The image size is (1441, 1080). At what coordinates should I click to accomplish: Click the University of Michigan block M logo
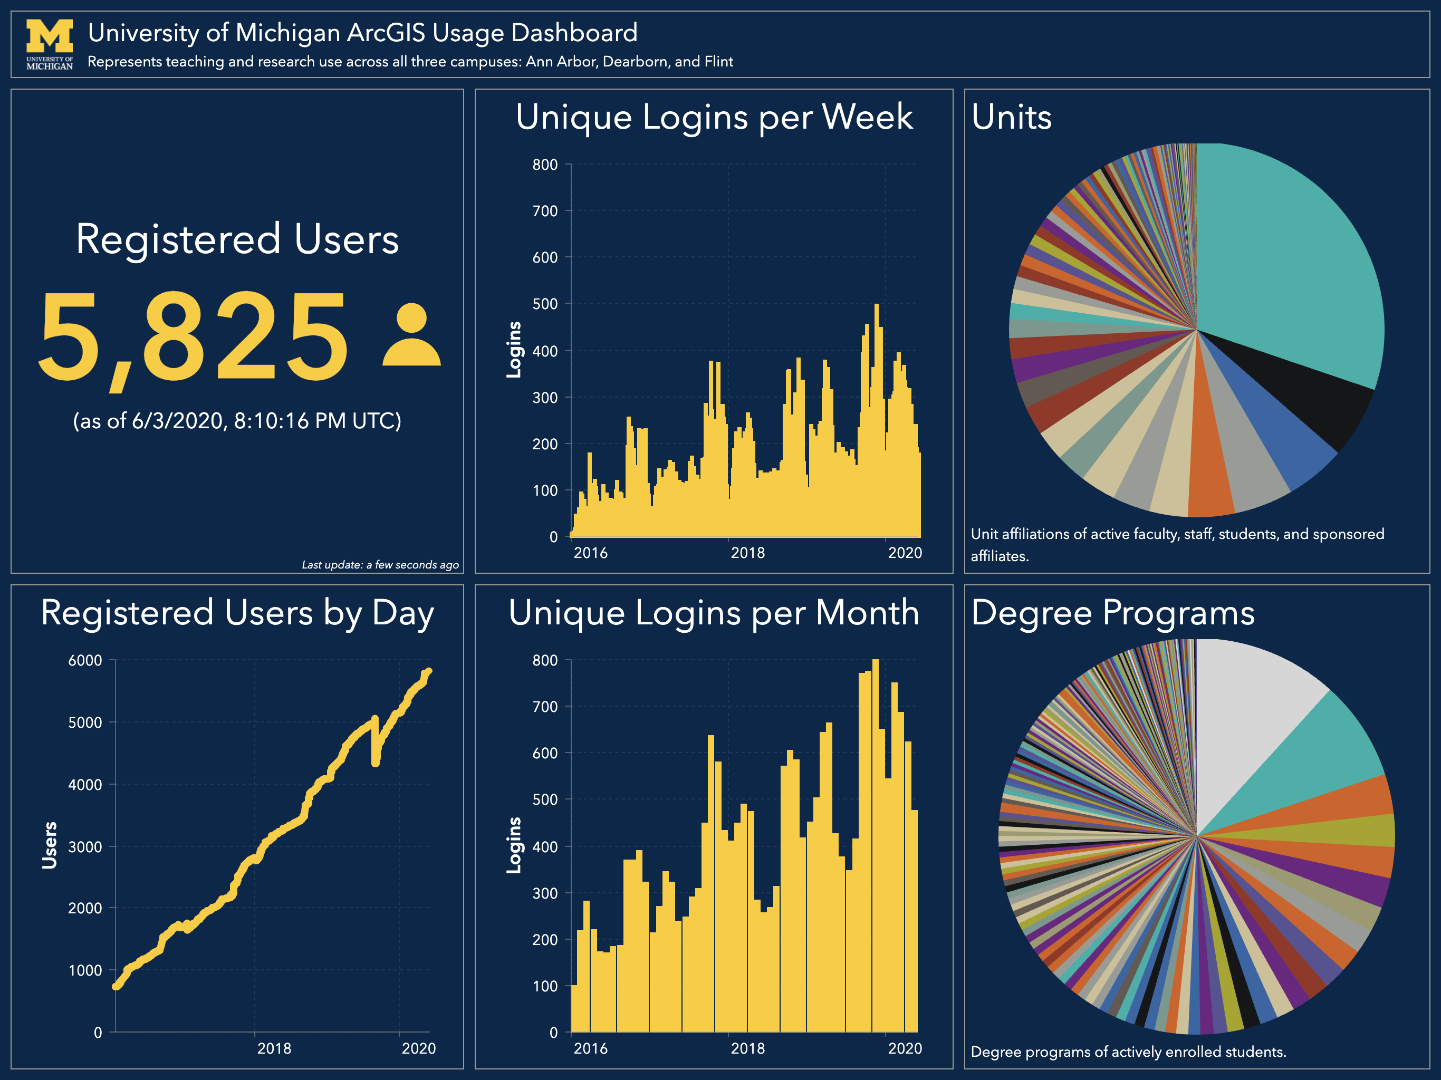50,44
